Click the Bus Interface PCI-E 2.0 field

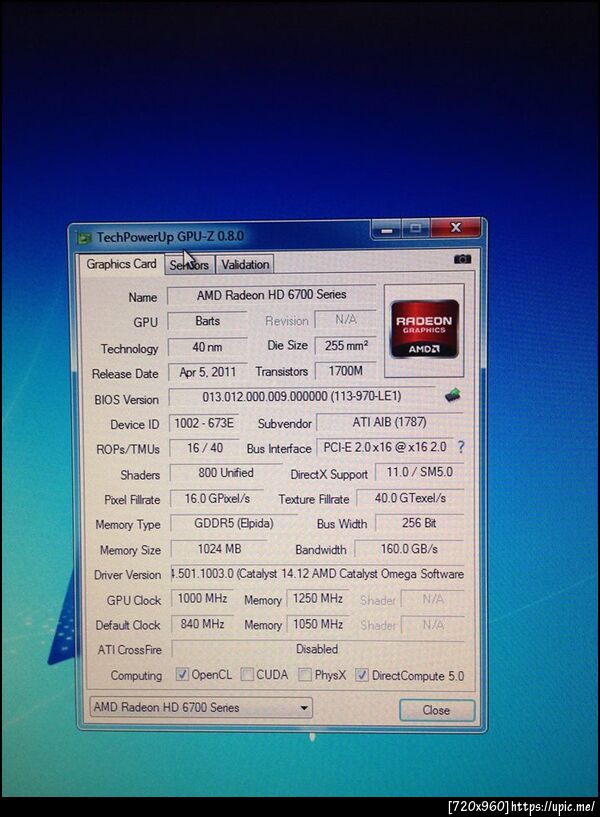[384, 447]
